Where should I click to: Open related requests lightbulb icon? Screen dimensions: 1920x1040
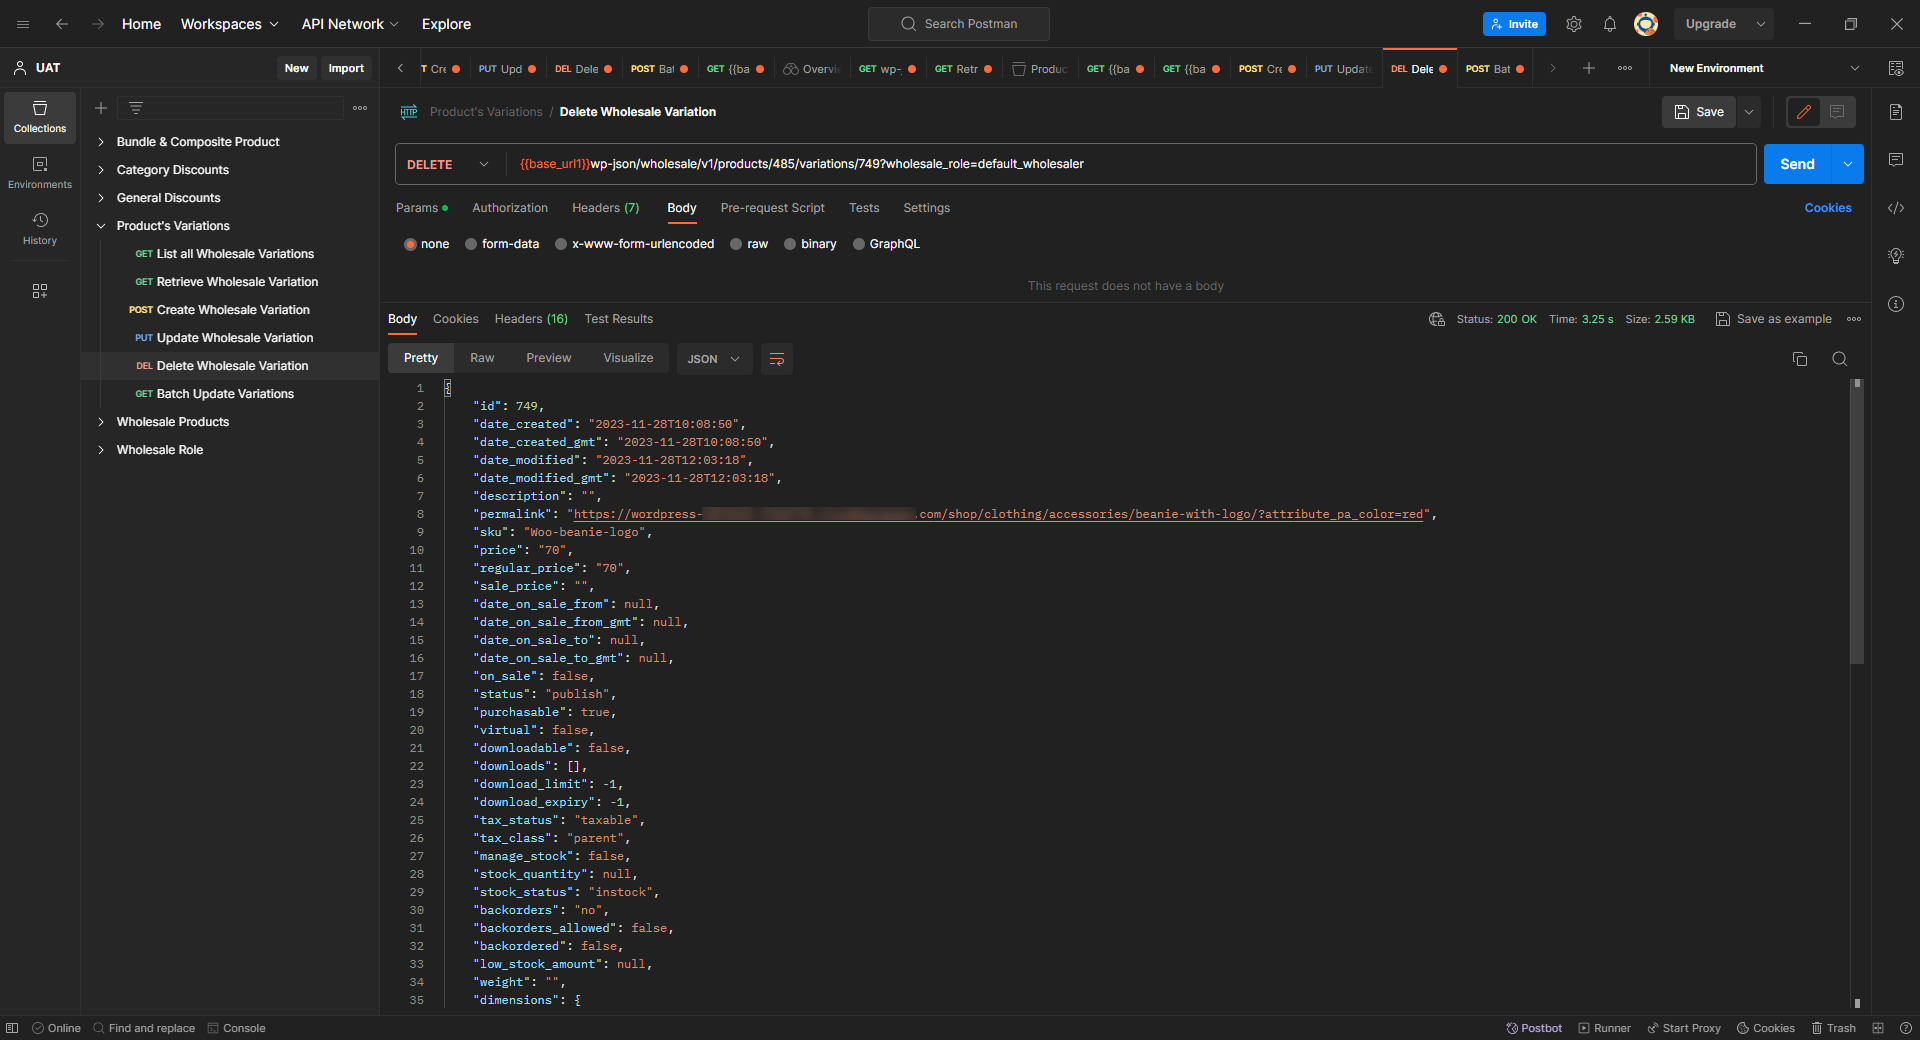pyautogui.click(x=1896, y=256)
